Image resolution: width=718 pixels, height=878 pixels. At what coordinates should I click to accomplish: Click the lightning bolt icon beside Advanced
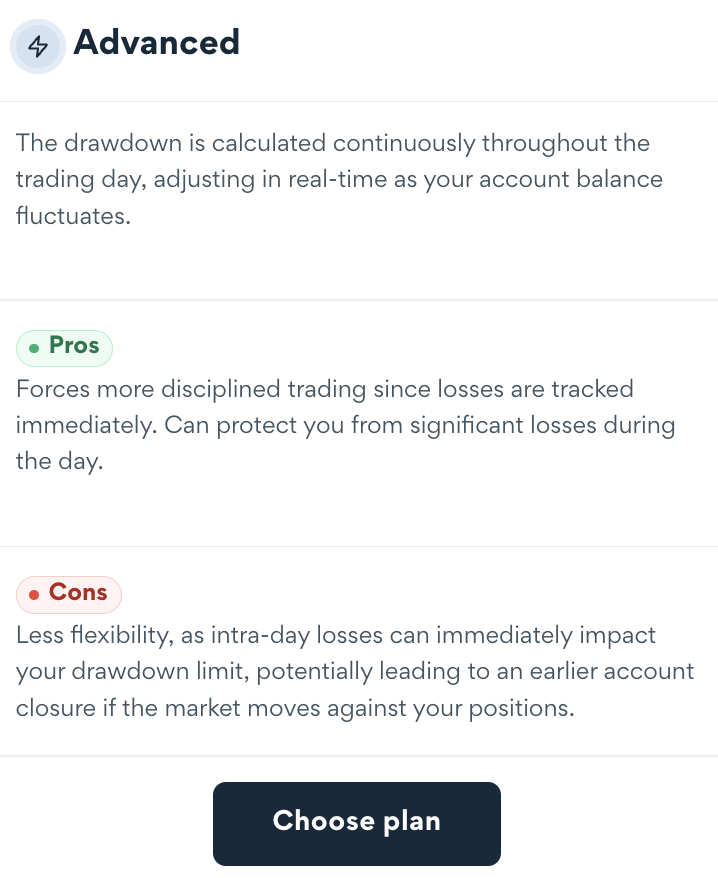(38, 46)
